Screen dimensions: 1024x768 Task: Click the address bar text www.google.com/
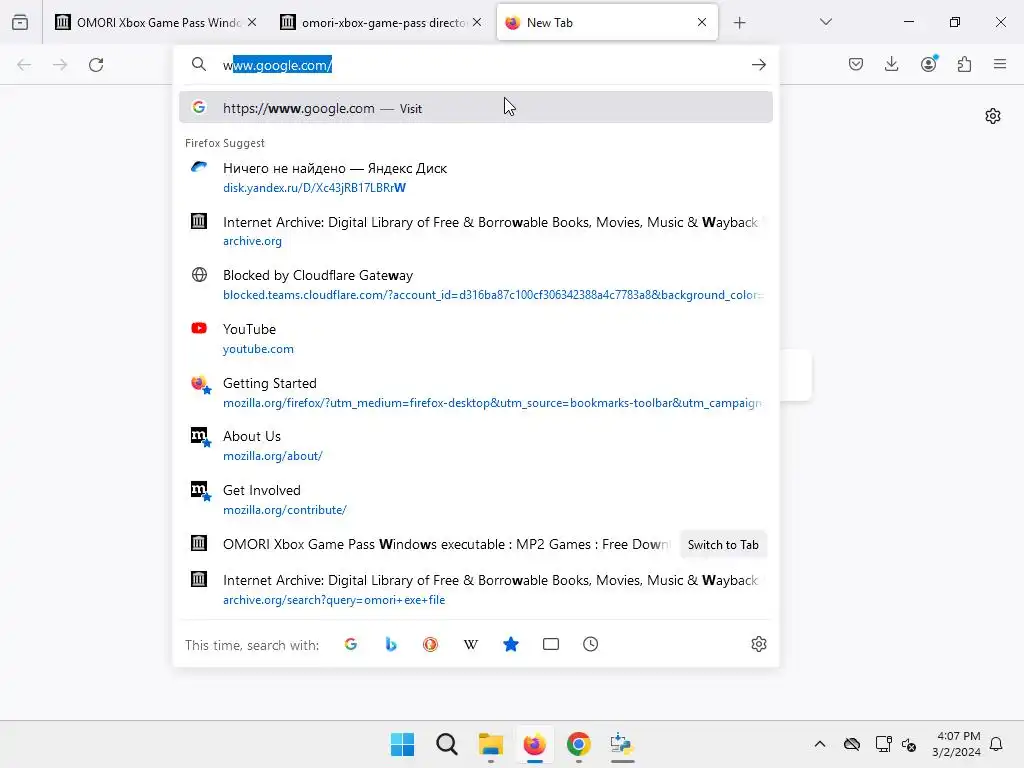pyautogui.click(x=278, y=65)
